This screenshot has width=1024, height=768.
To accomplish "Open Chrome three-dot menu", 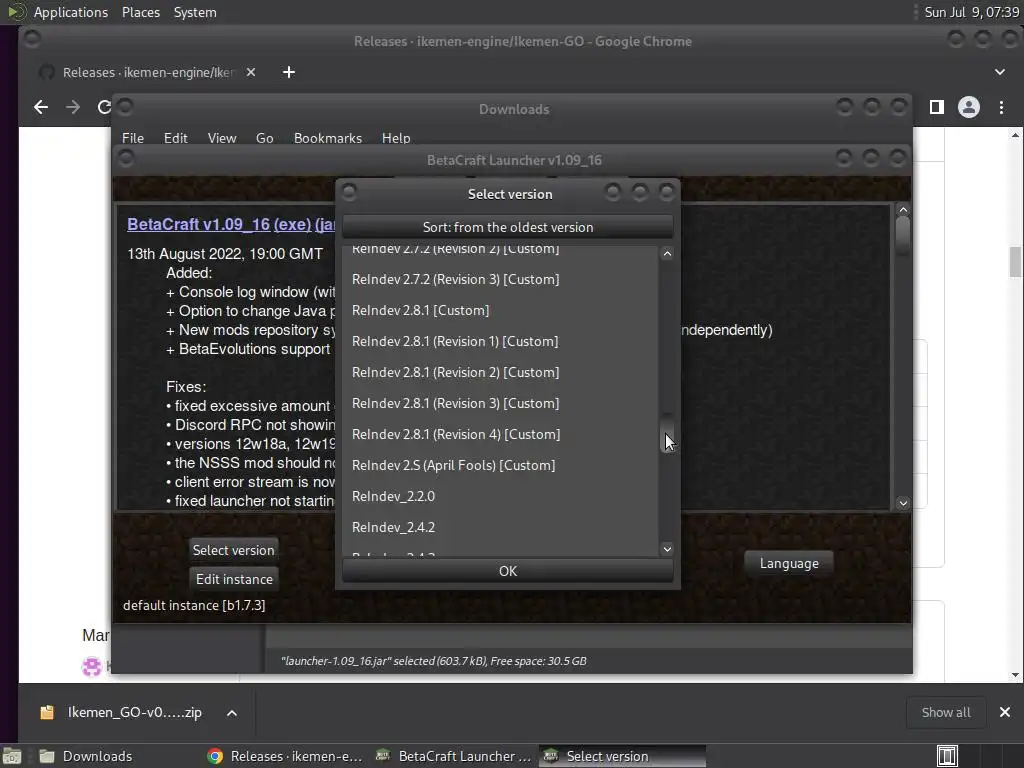I will click(x=1001, y=107).
